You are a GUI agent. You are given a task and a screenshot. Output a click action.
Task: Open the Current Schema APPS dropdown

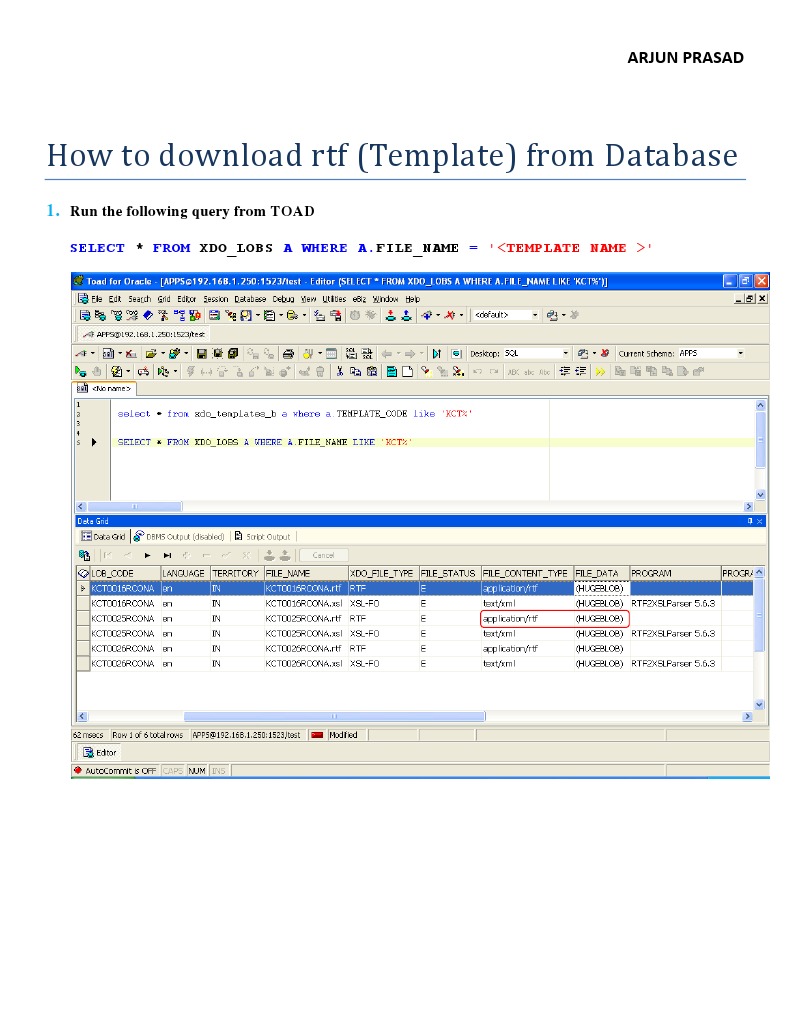click(x=740, y=353)
